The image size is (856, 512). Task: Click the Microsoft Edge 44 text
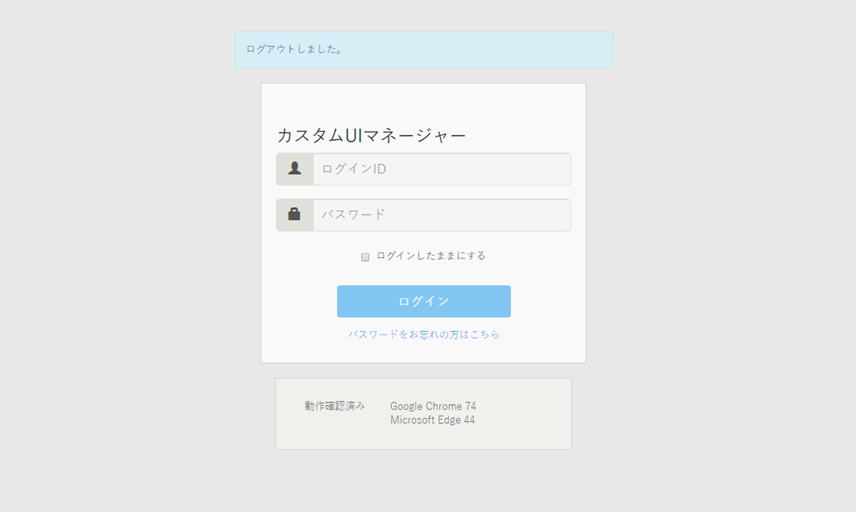(432, 420)
